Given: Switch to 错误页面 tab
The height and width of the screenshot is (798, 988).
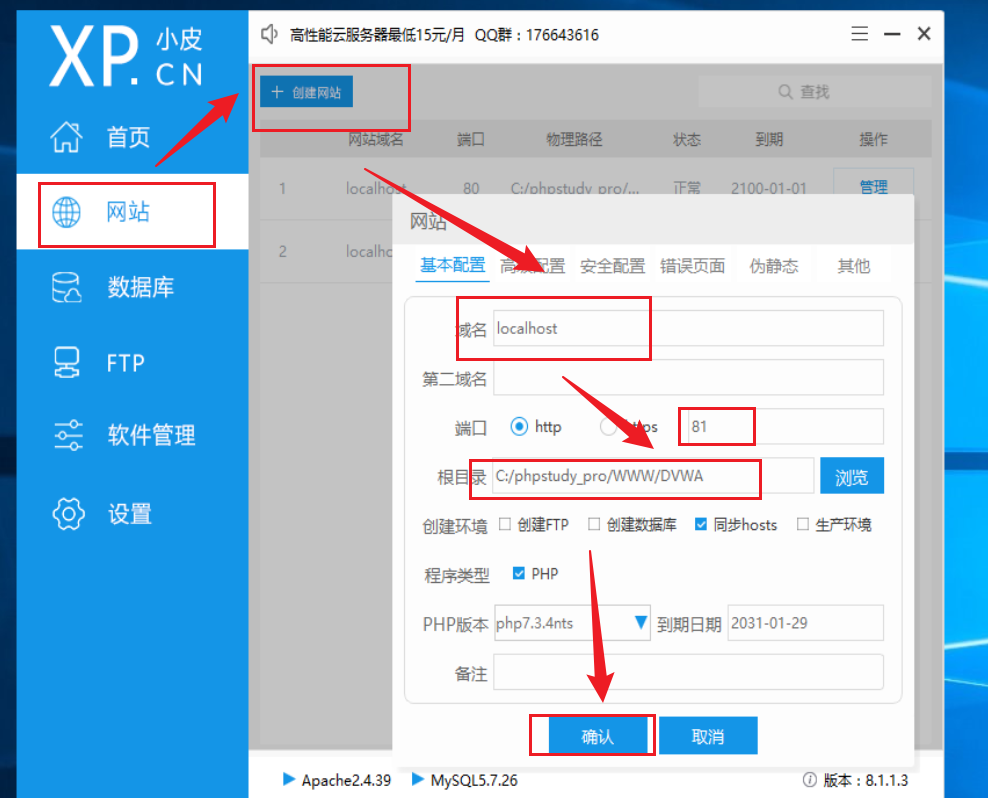Looking at the screenshot, I should 692,266.
